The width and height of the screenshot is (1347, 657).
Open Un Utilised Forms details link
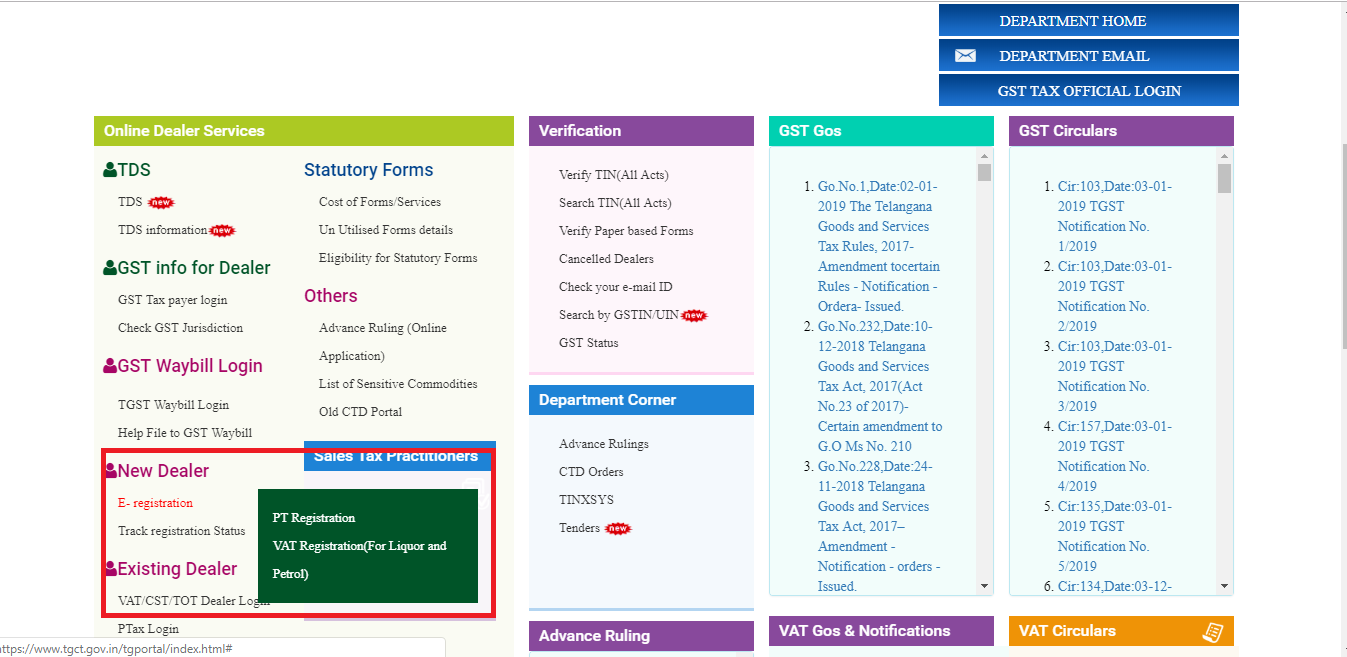(386, 230)
